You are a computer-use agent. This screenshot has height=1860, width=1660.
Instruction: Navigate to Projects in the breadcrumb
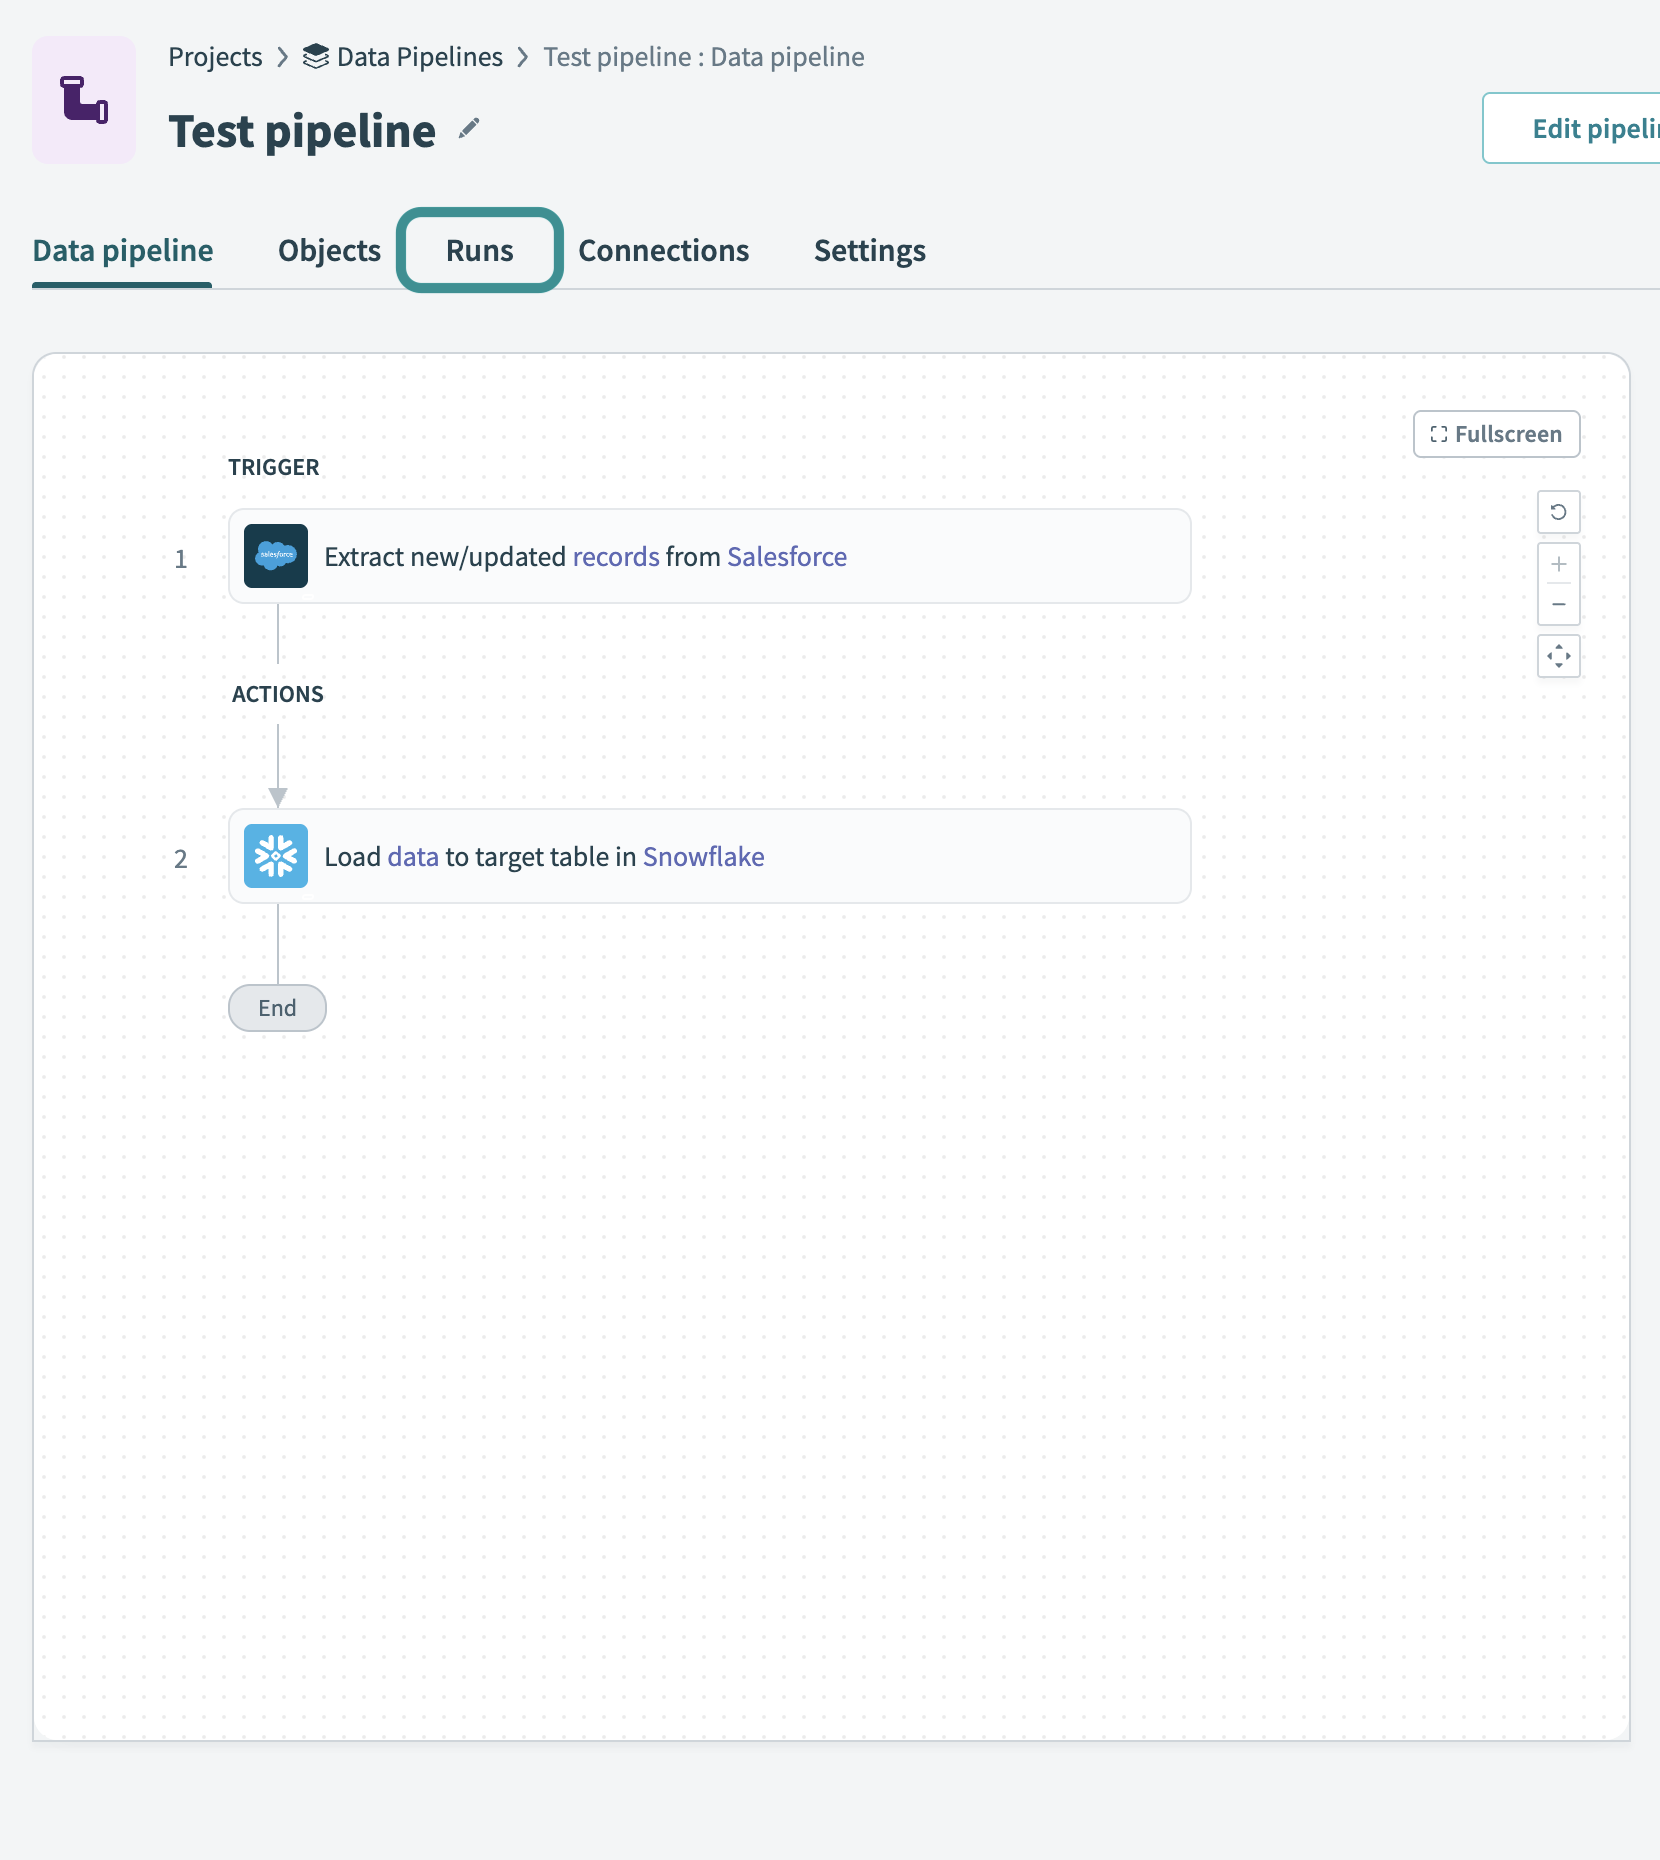tap(215, 57)
